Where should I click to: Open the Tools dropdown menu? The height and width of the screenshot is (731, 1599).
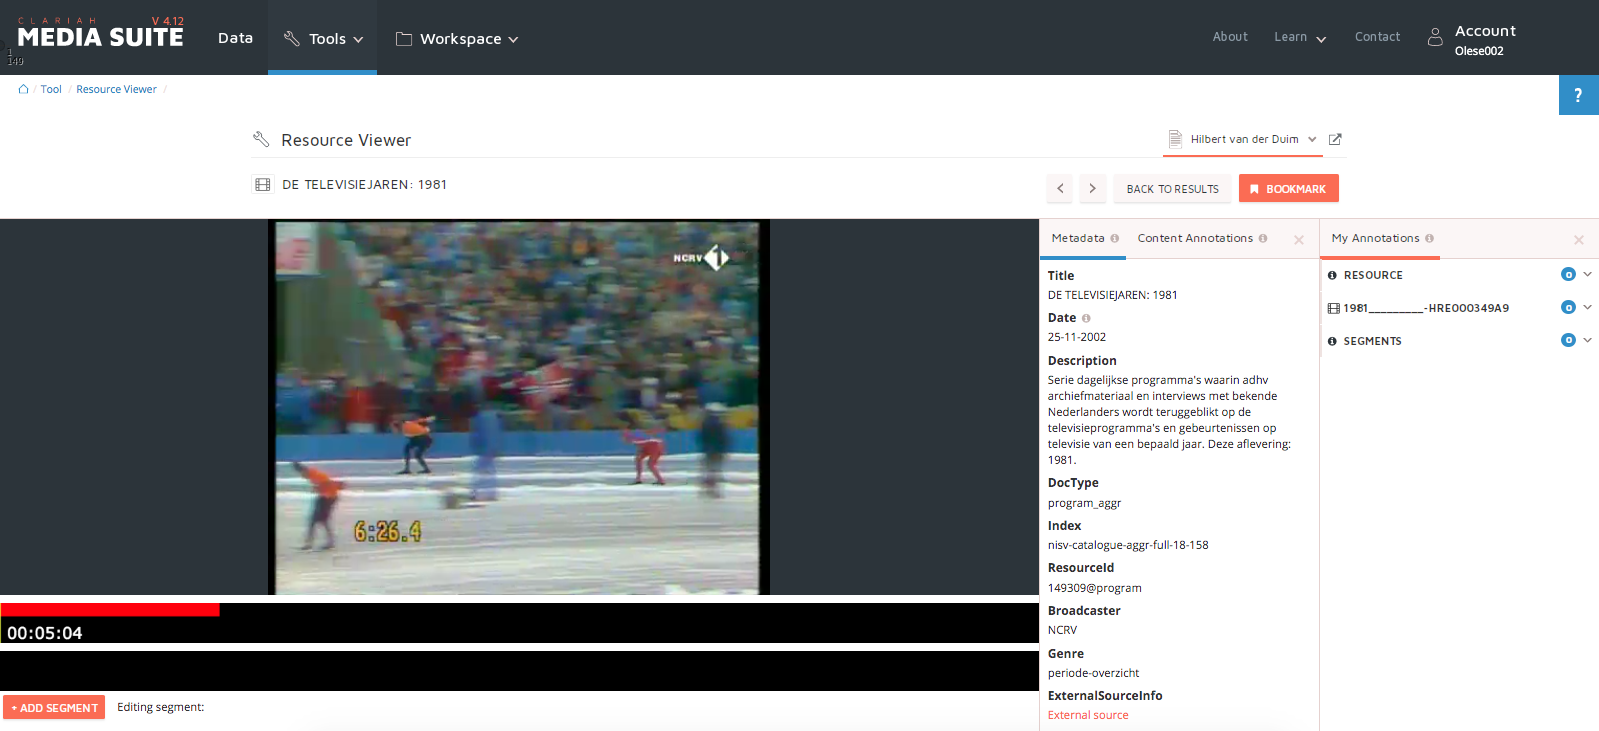[323, 38]
